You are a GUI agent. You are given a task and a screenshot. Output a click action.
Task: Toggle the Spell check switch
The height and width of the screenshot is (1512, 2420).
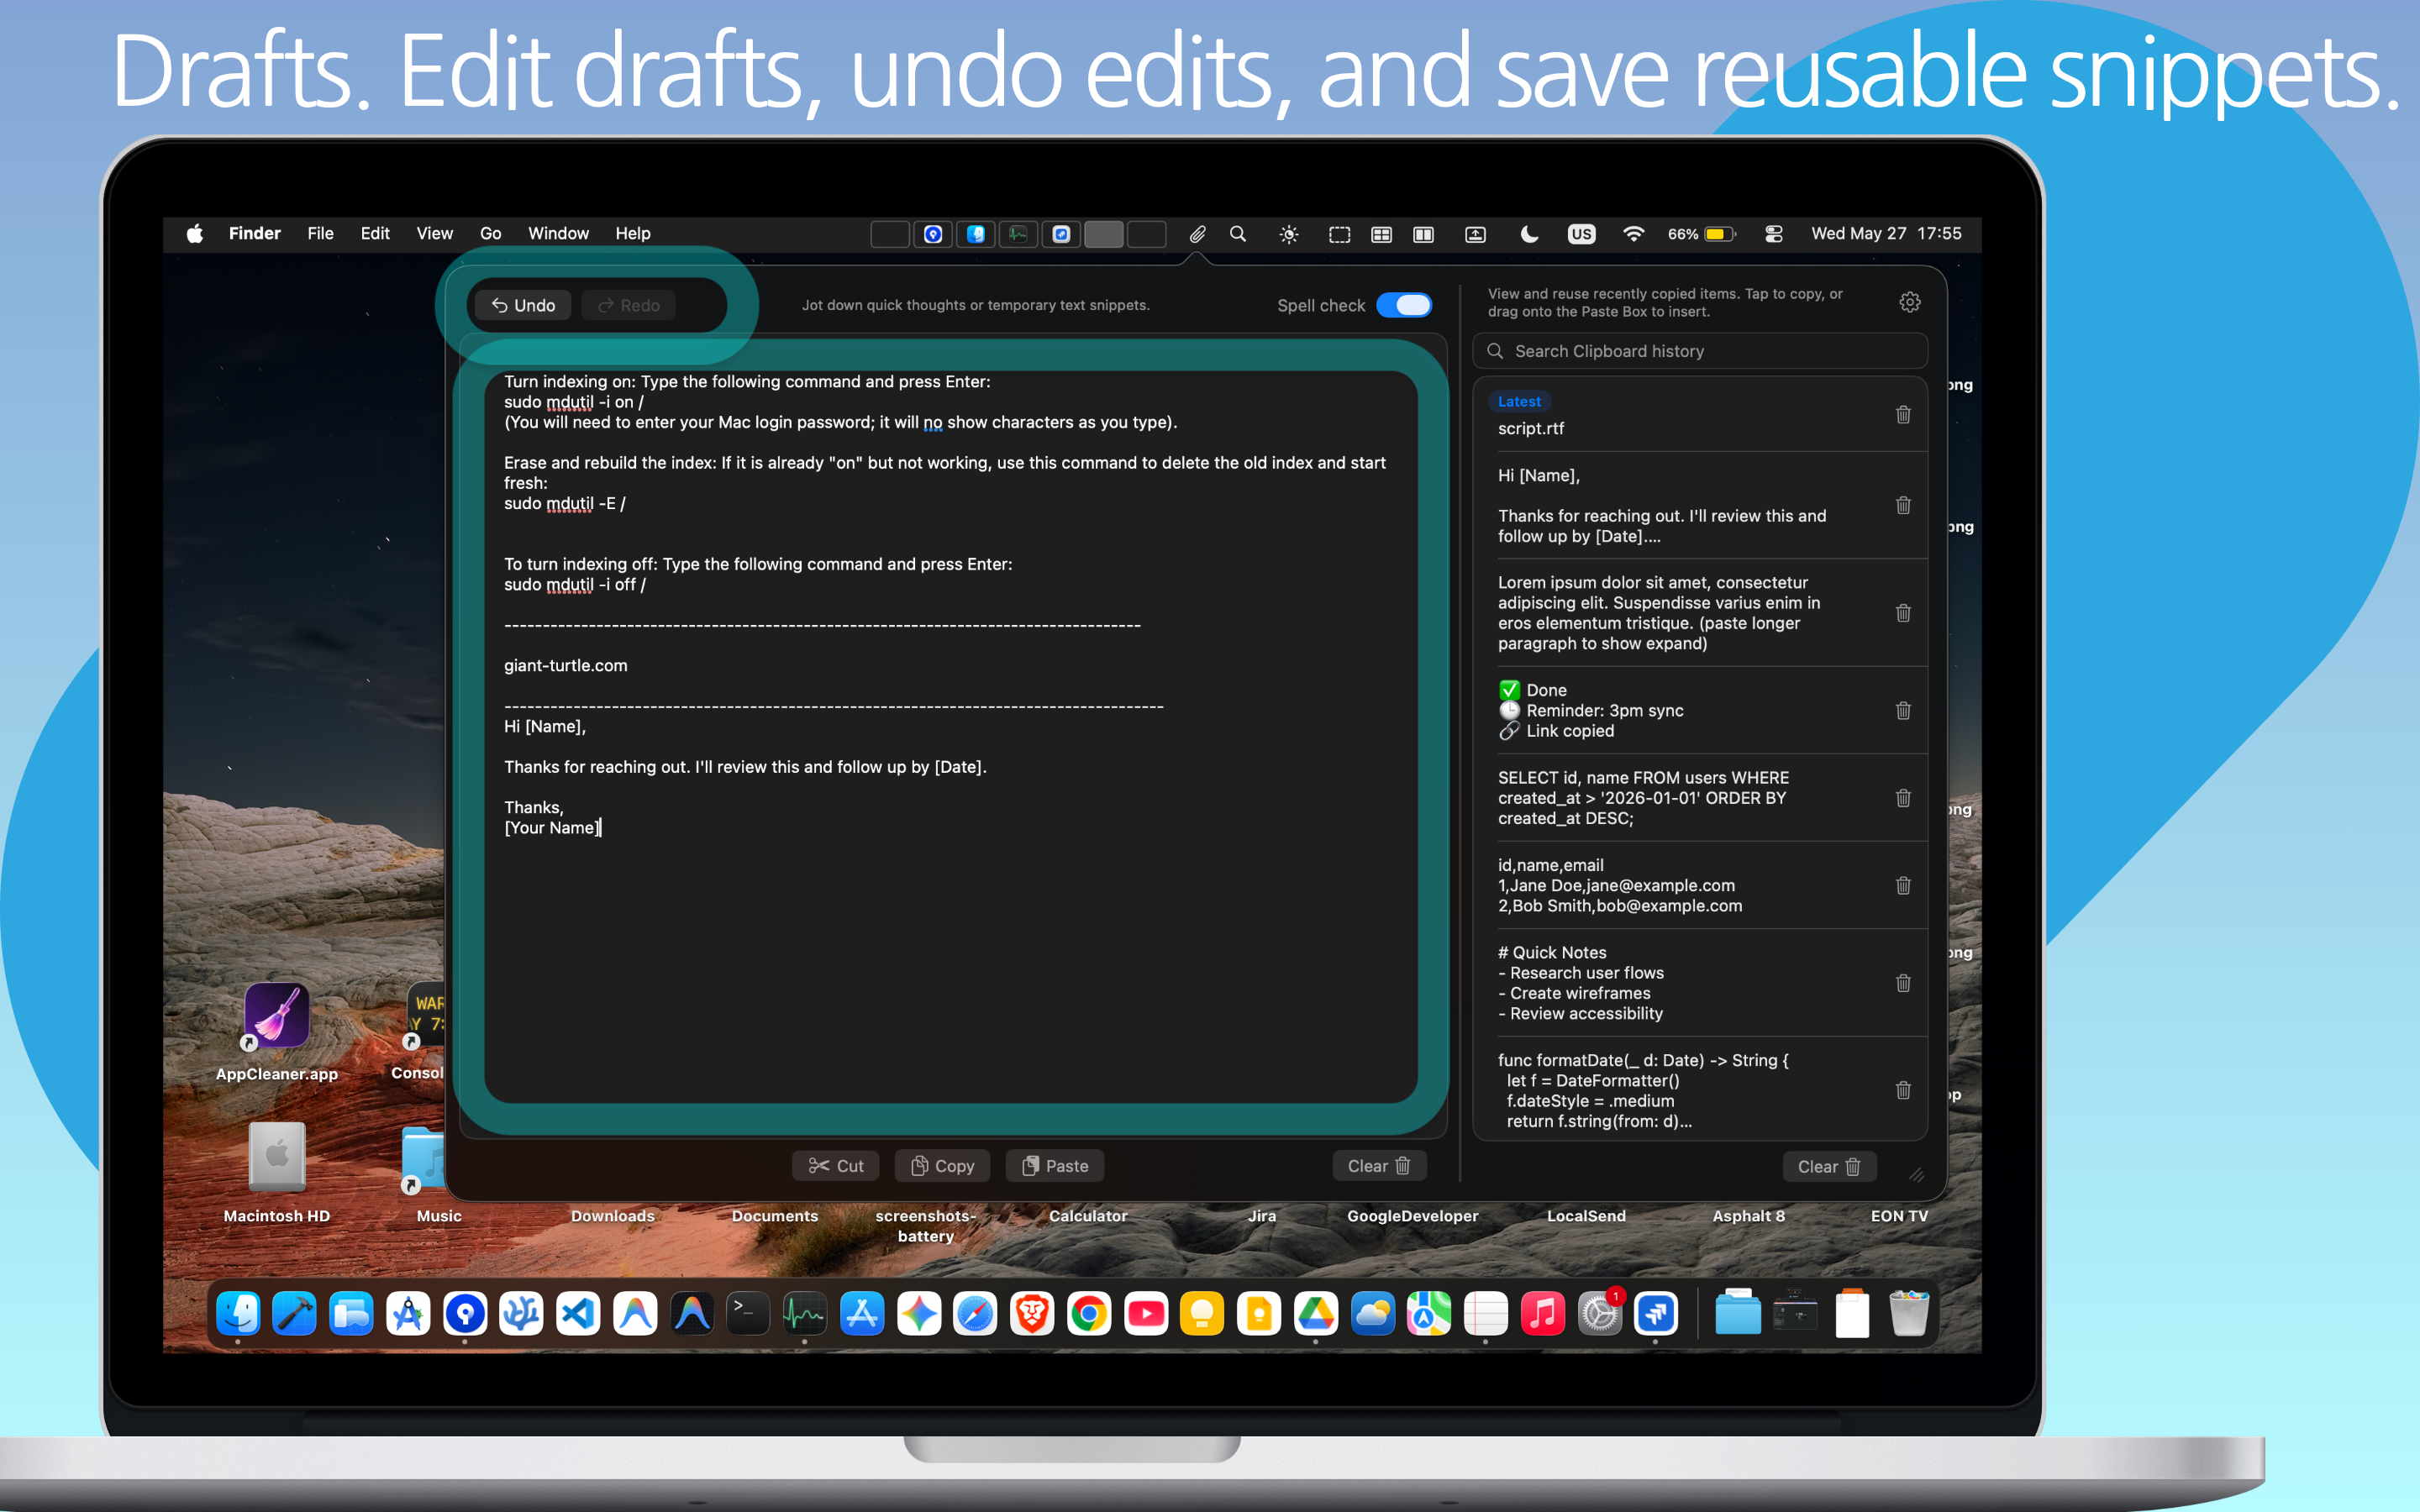click(x=1404, y=305)
